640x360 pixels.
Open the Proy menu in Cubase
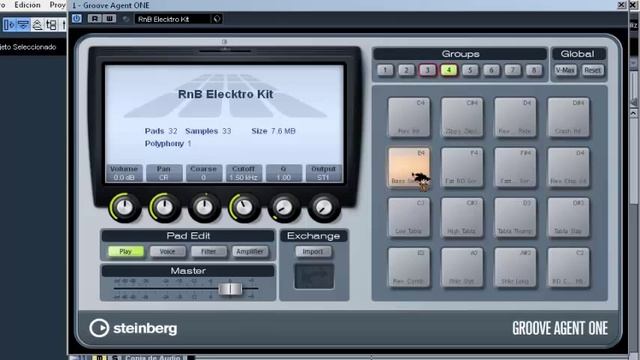[57, 5]
